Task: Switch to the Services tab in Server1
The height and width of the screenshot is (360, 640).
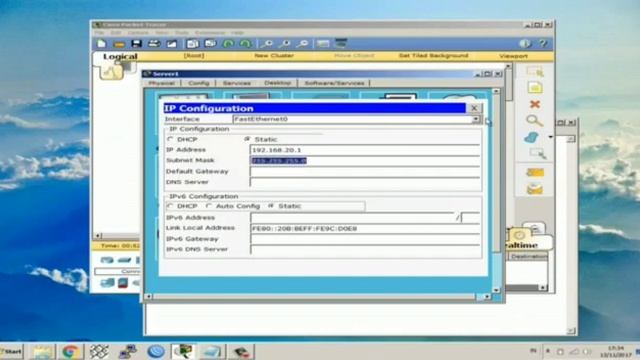Action: pos(237,83)
